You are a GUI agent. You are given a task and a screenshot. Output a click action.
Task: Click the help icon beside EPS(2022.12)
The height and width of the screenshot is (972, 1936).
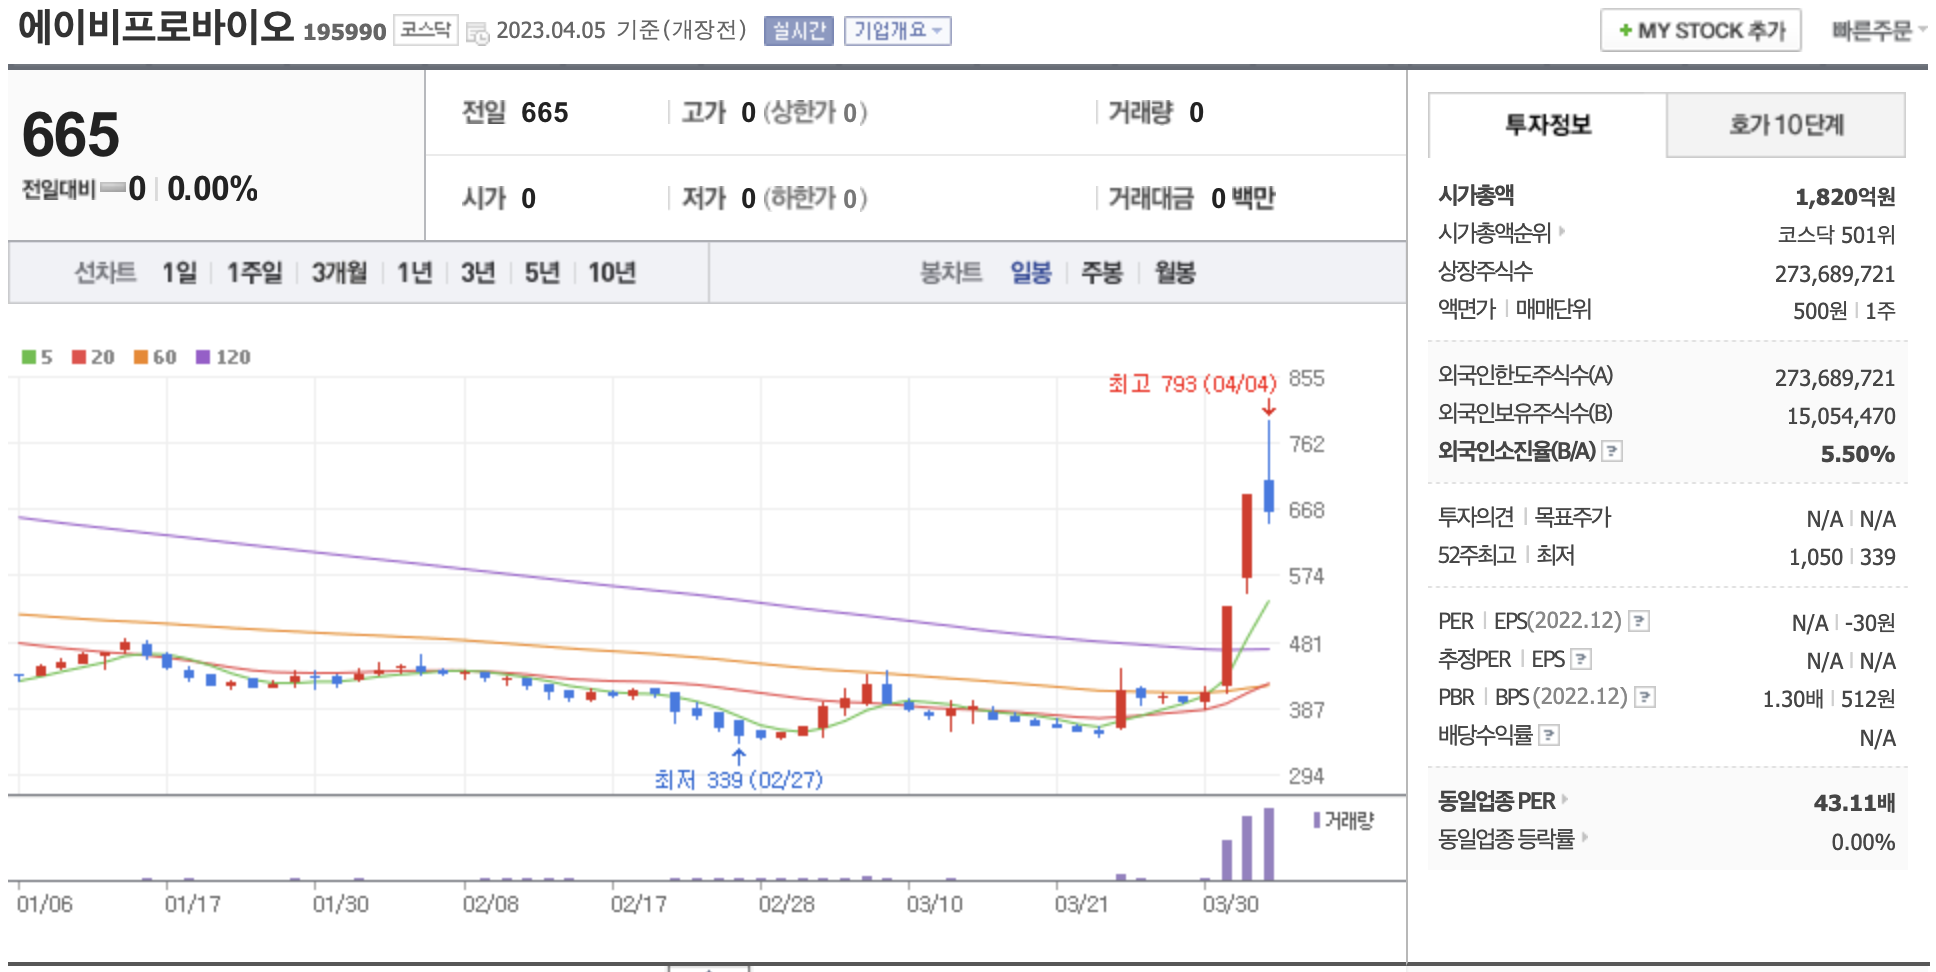click(1638, 621)
